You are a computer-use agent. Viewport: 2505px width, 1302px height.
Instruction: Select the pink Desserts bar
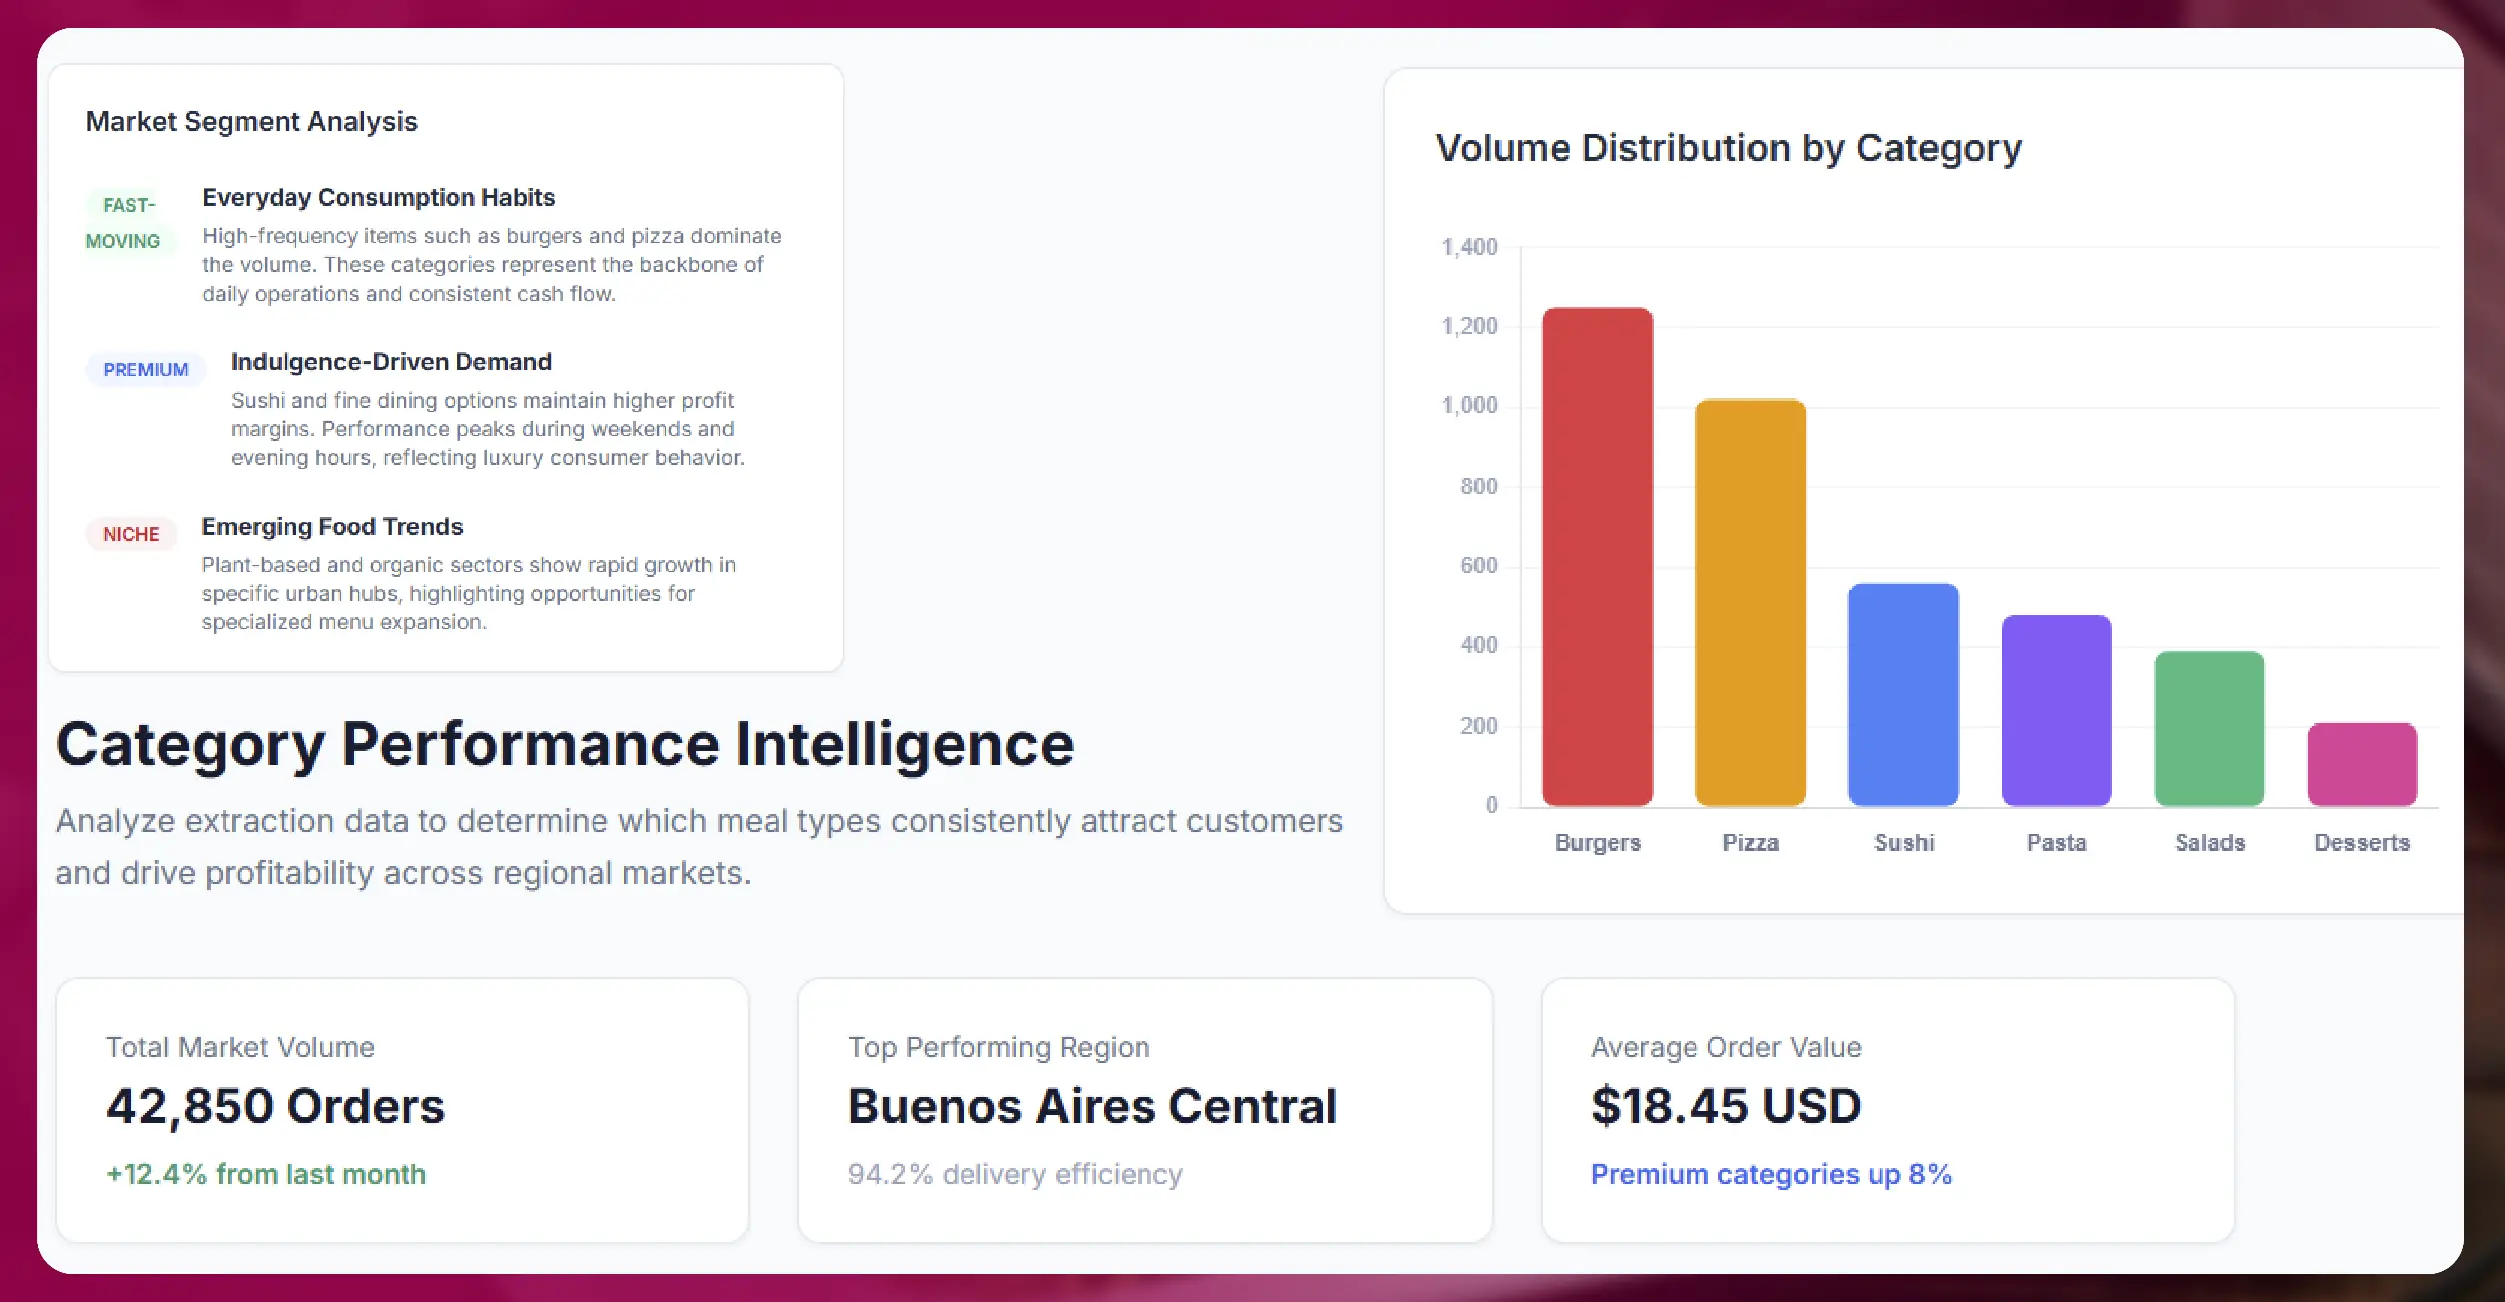point(2362,765)
